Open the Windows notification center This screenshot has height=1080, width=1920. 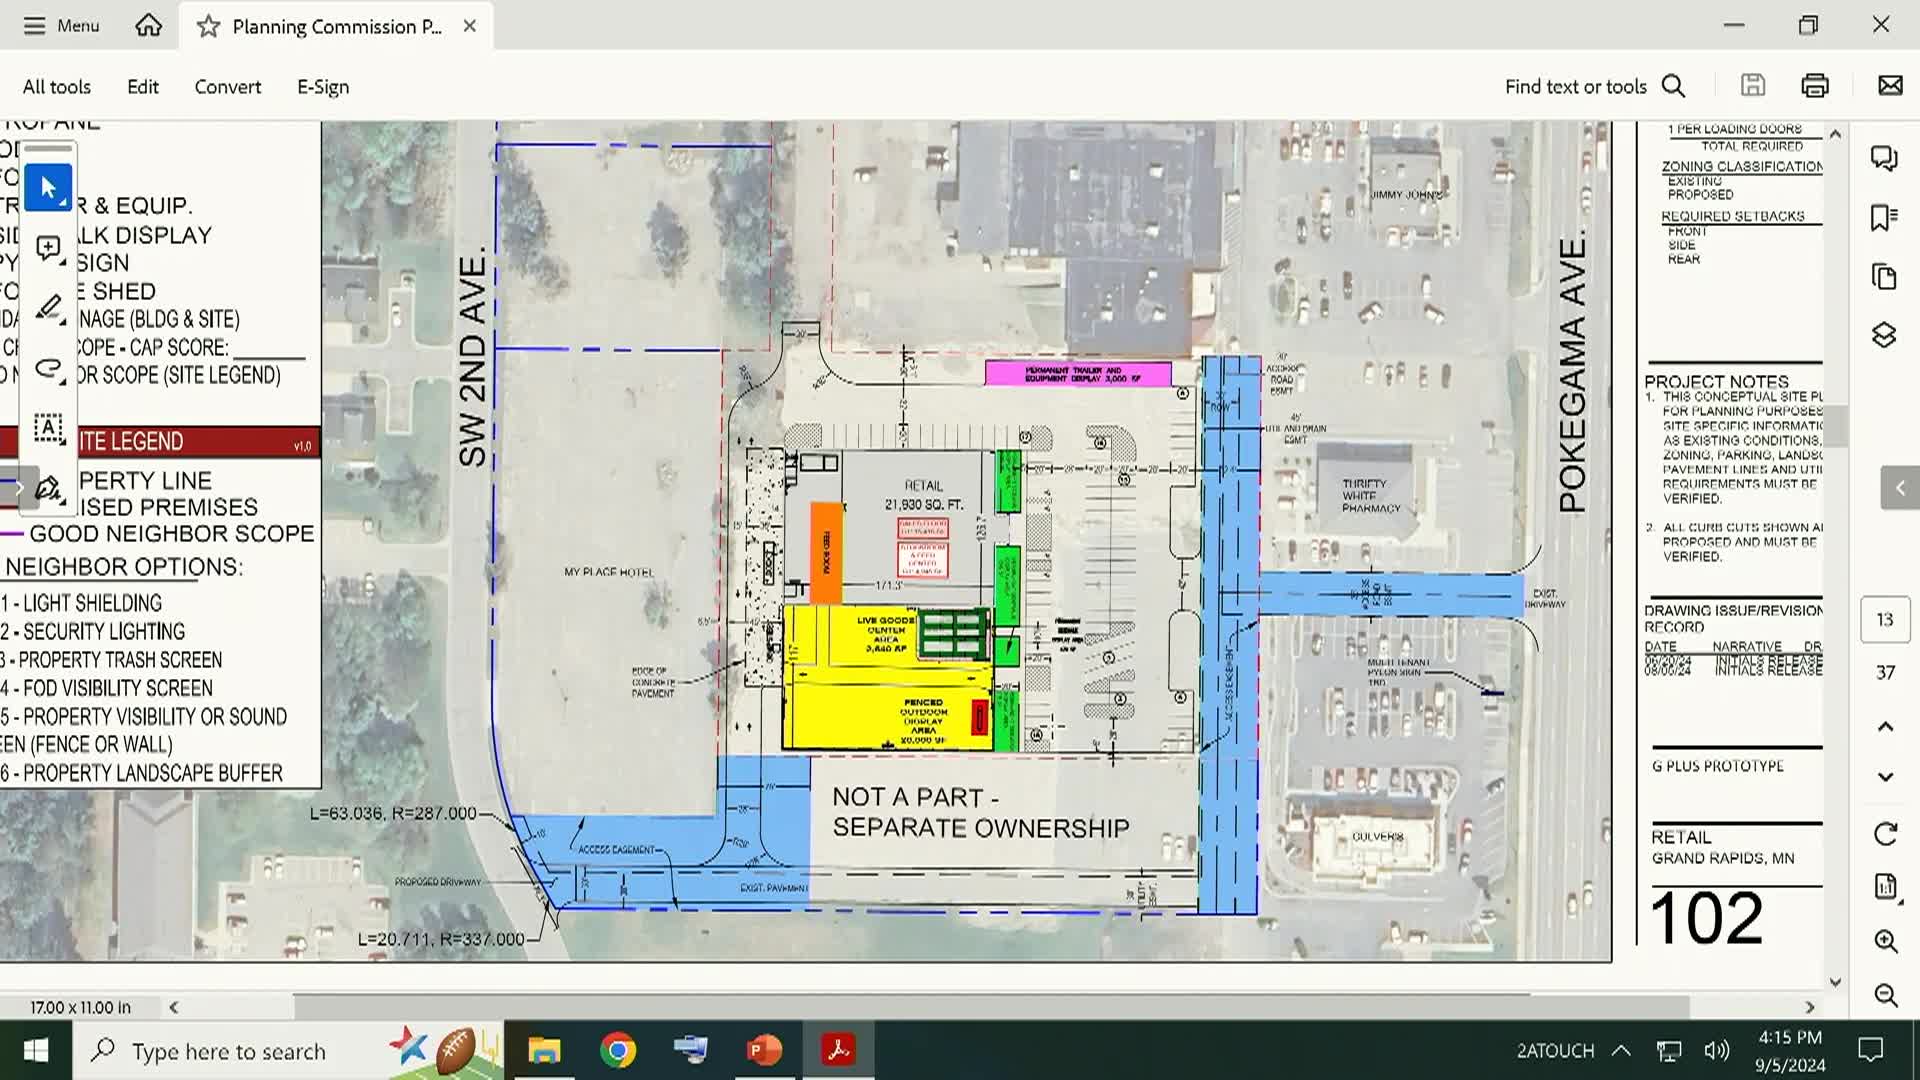point(1870,1051)
